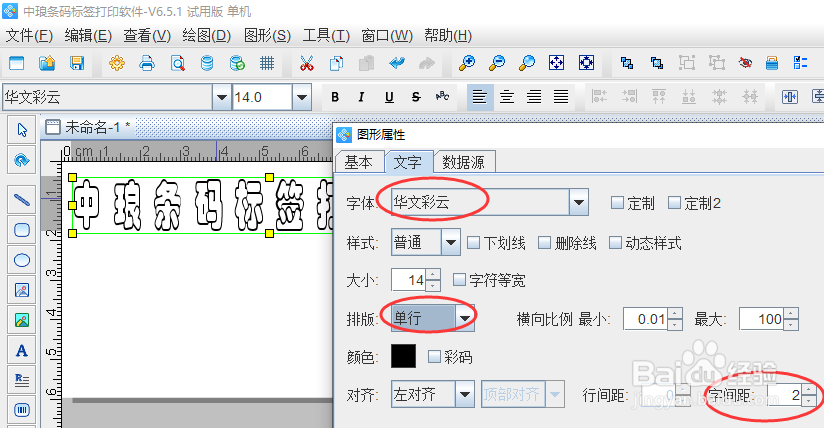
Task: Apply underline with U button
Action: [x=389, y=97]
